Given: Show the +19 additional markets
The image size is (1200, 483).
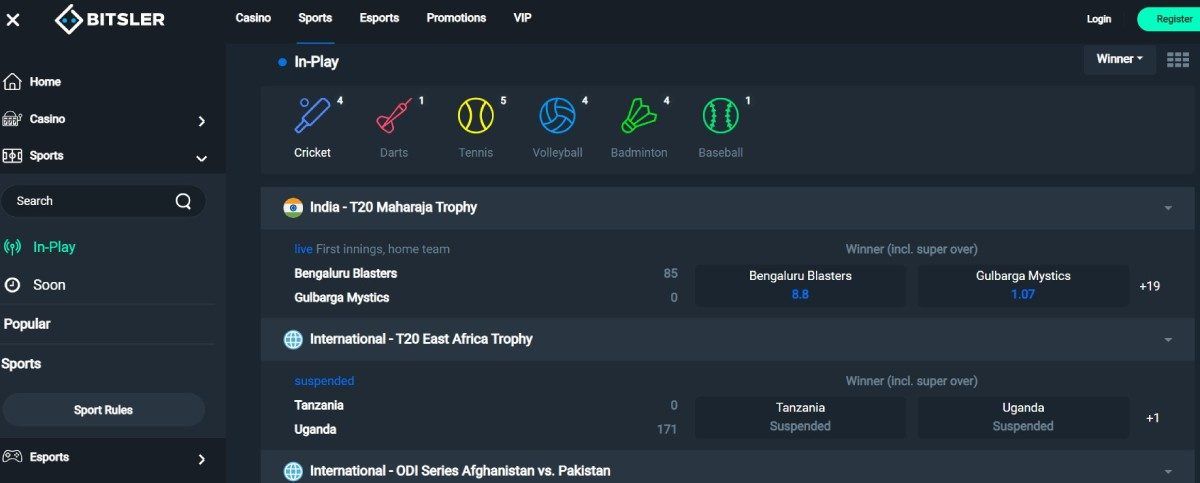Looking at the screenshot, I should [1149, 286].
